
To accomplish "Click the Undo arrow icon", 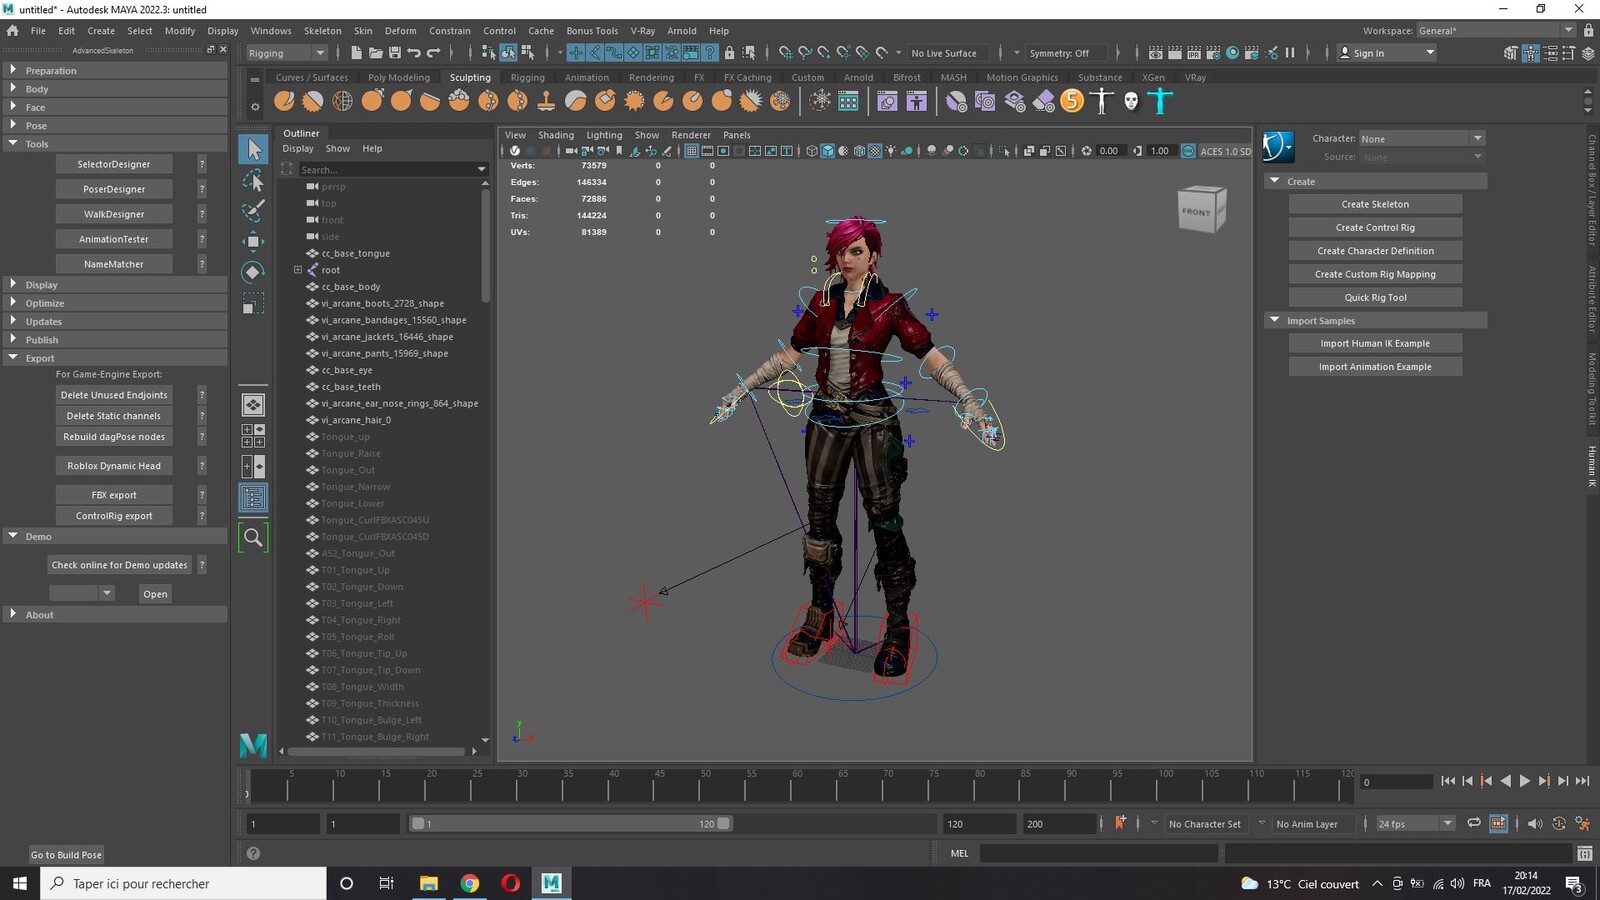I will (414, 53).
